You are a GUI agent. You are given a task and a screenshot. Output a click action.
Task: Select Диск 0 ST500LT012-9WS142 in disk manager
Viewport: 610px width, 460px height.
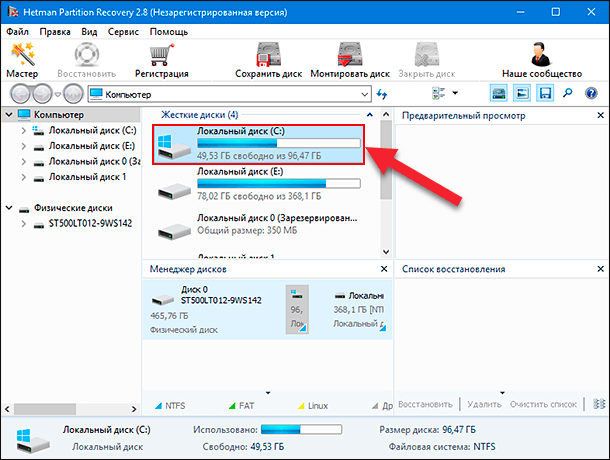click(x=212, y=310)
